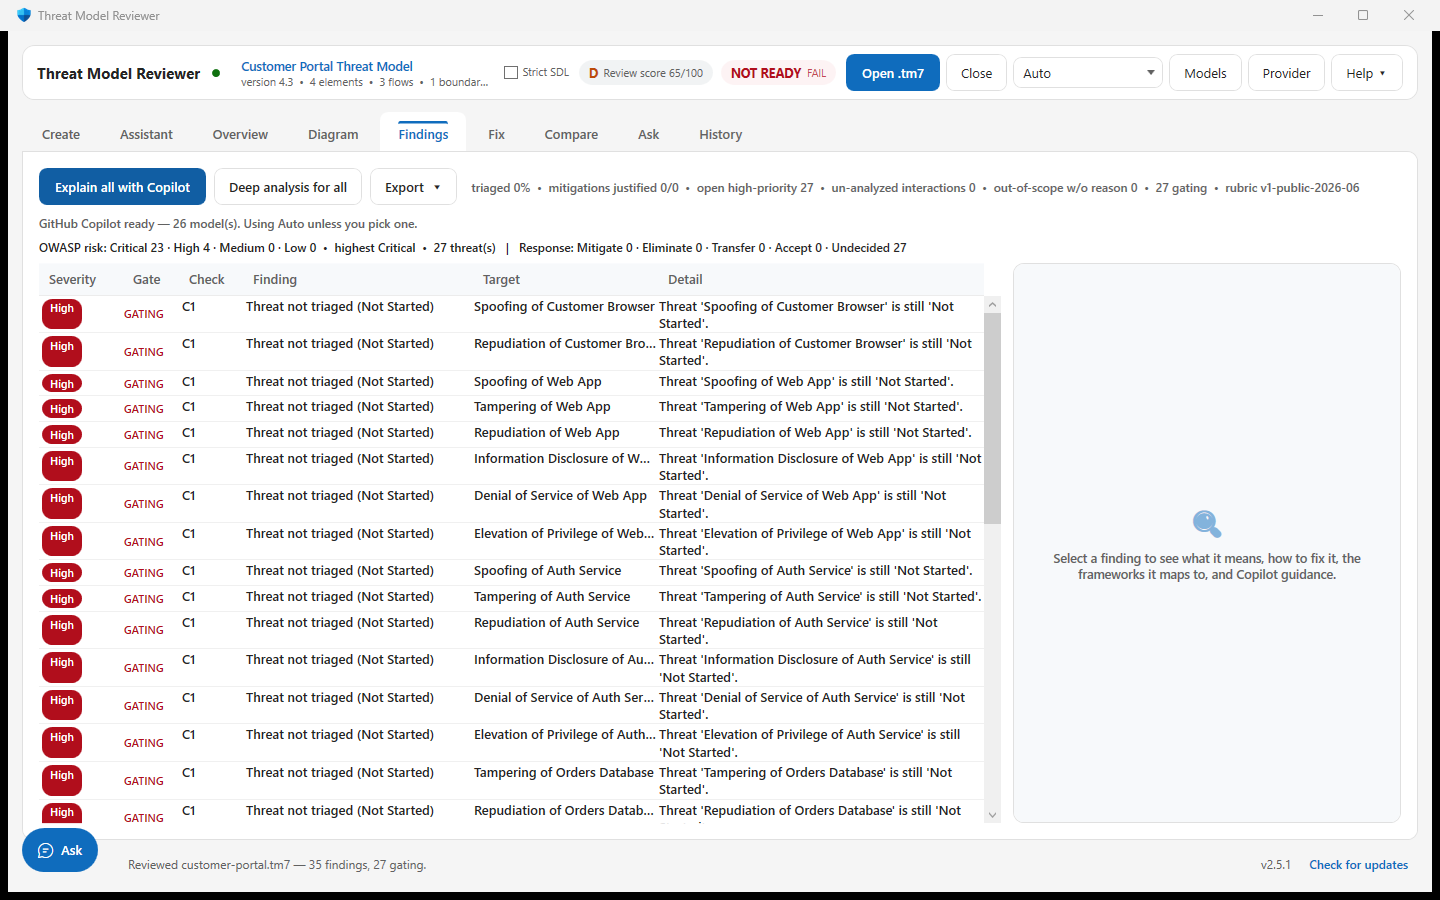
Task: Select the 'Denial of Service of Auth Ser...' target
Action: click(564, 698)
